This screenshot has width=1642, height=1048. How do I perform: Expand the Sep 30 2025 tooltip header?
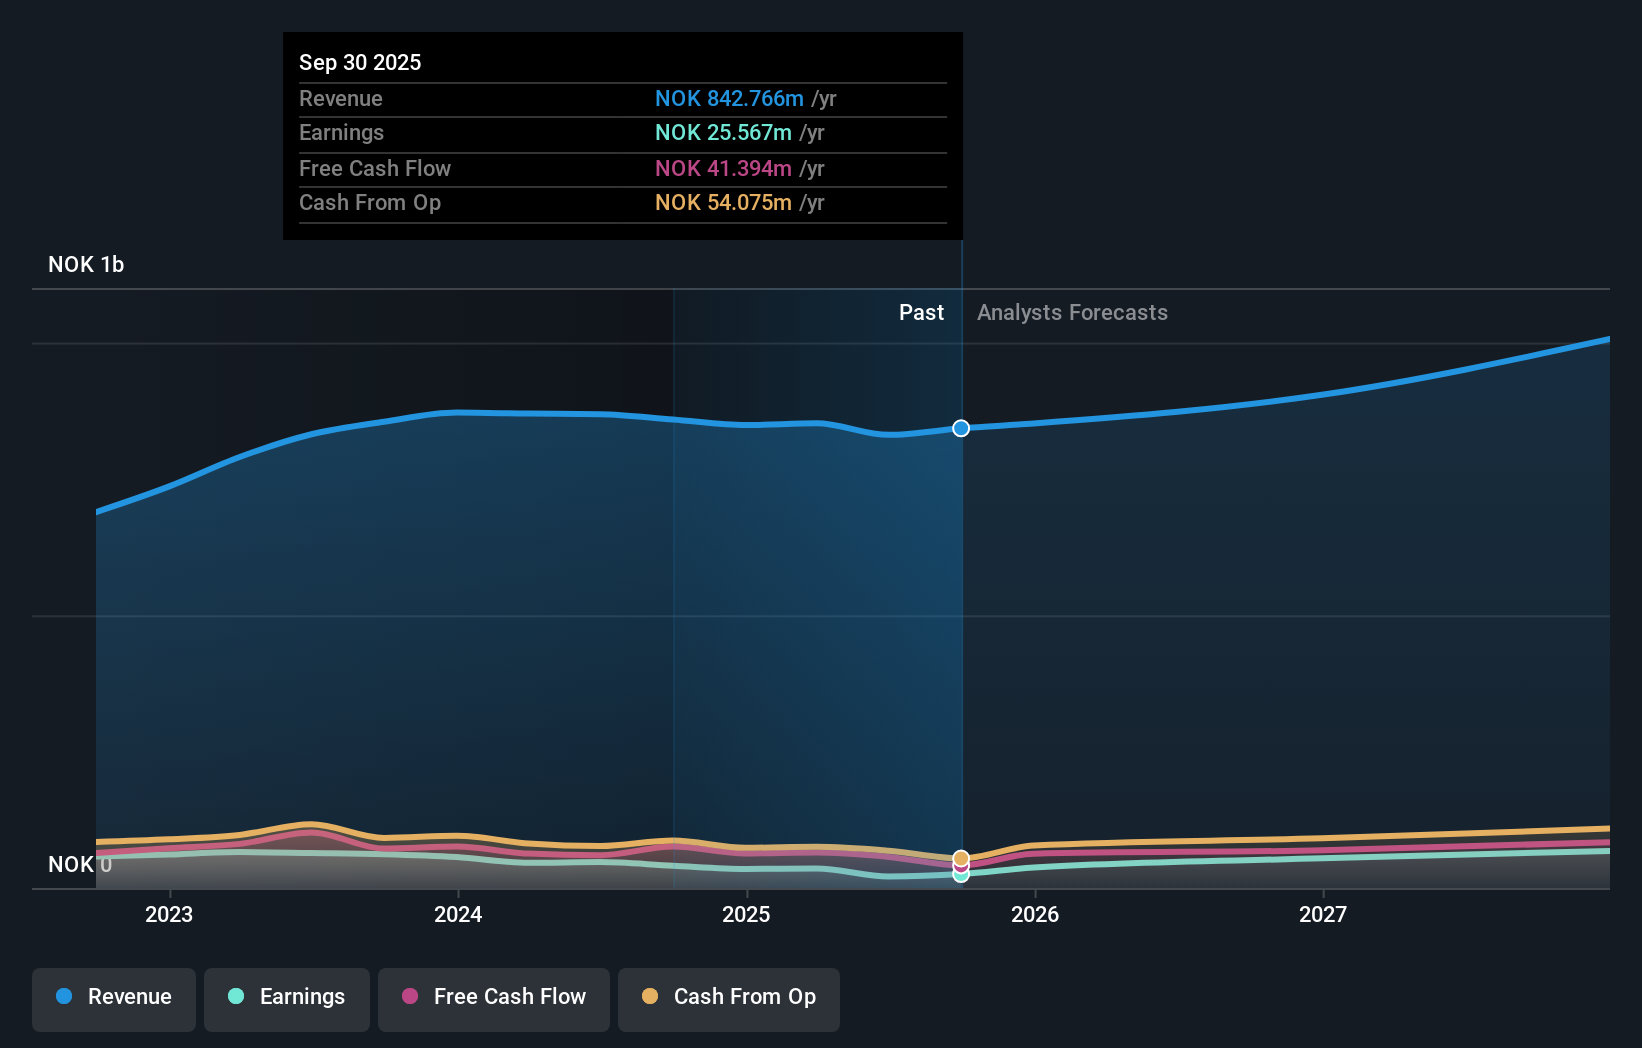360,62
